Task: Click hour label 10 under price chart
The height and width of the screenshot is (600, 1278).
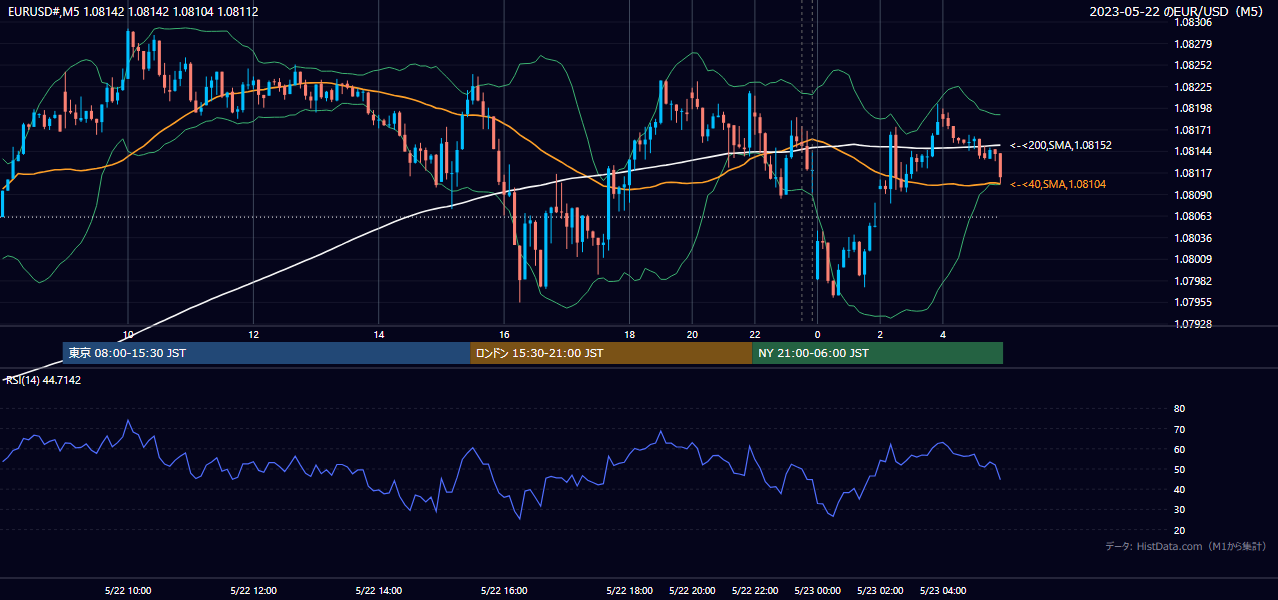Action: [127, 334]
